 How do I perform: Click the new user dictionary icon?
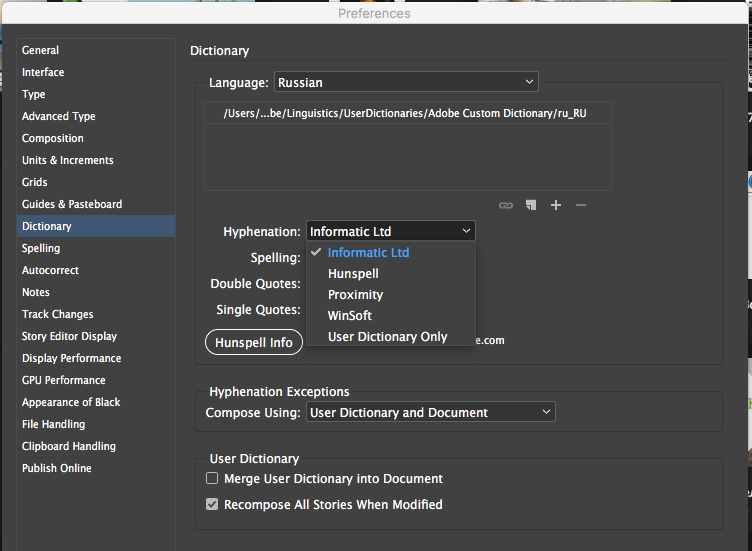pyautogui.click(x=531, y=205)
